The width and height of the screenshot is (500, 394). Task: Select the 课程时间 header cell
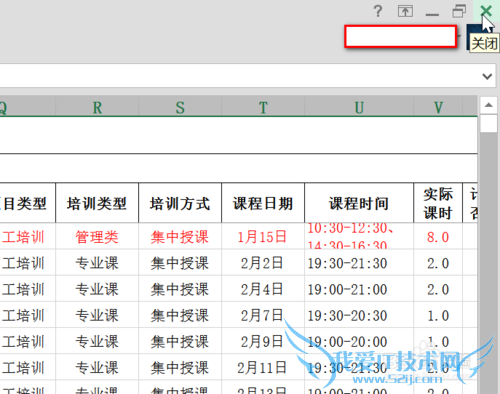[359, 203]
